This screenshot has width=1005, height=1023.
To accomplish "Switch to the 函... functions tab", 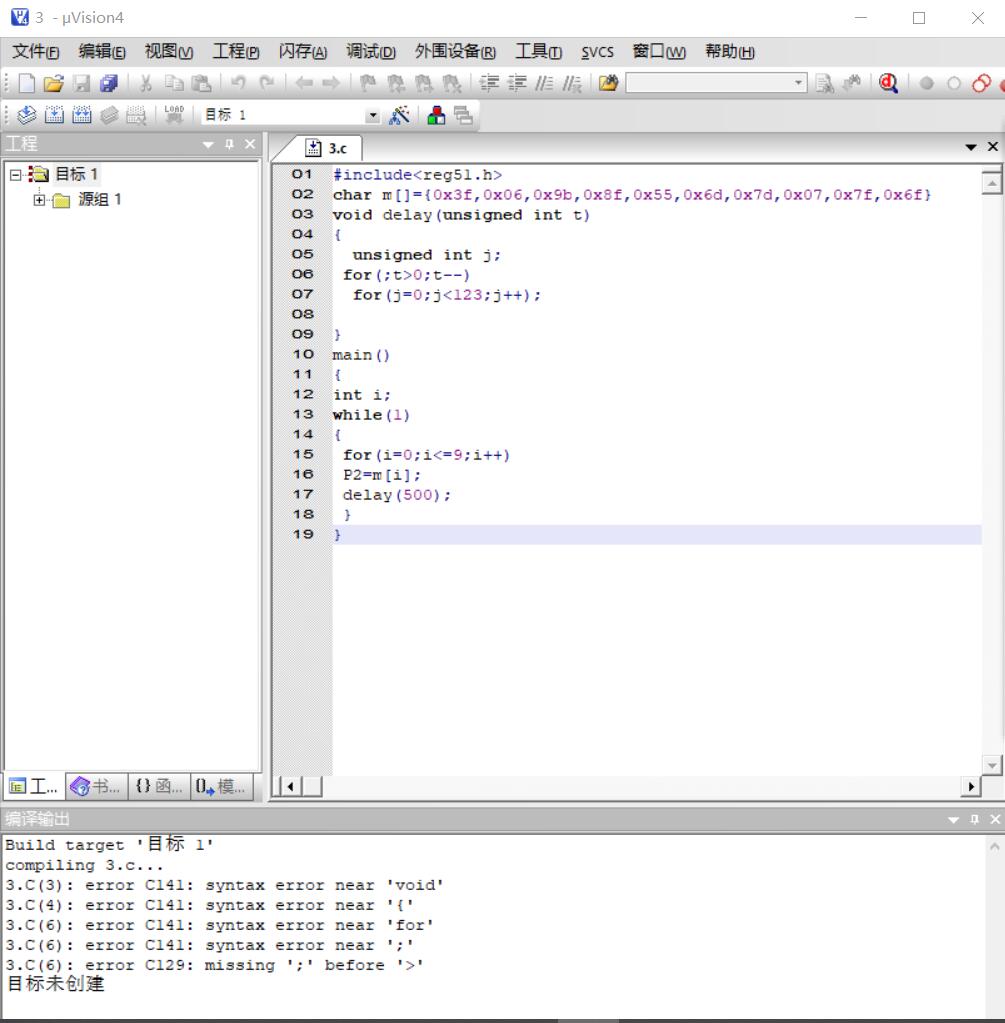I will [x=159, y=786].
